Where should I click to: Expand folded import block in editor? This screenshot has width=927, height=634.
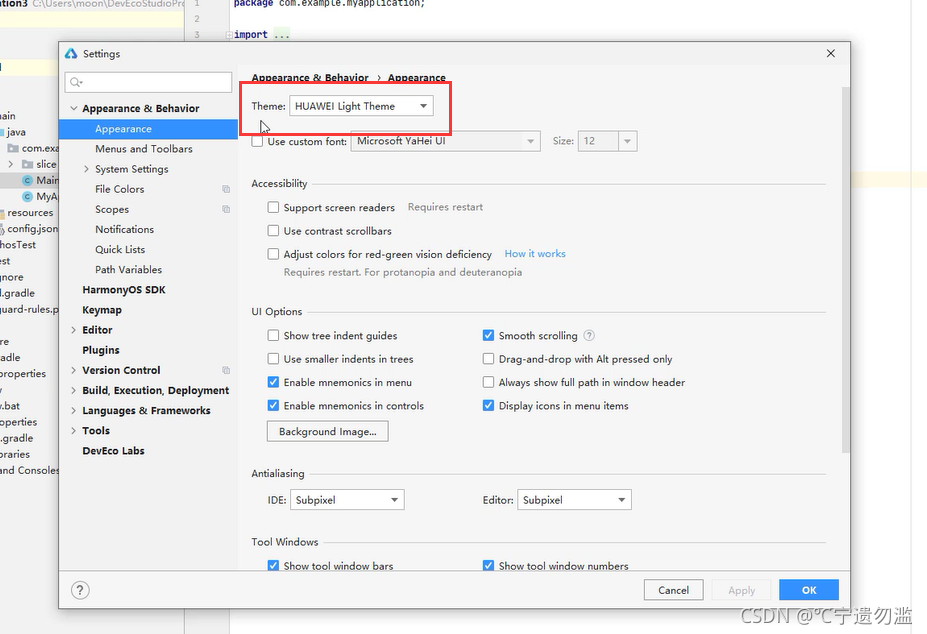tap(229, 35)
